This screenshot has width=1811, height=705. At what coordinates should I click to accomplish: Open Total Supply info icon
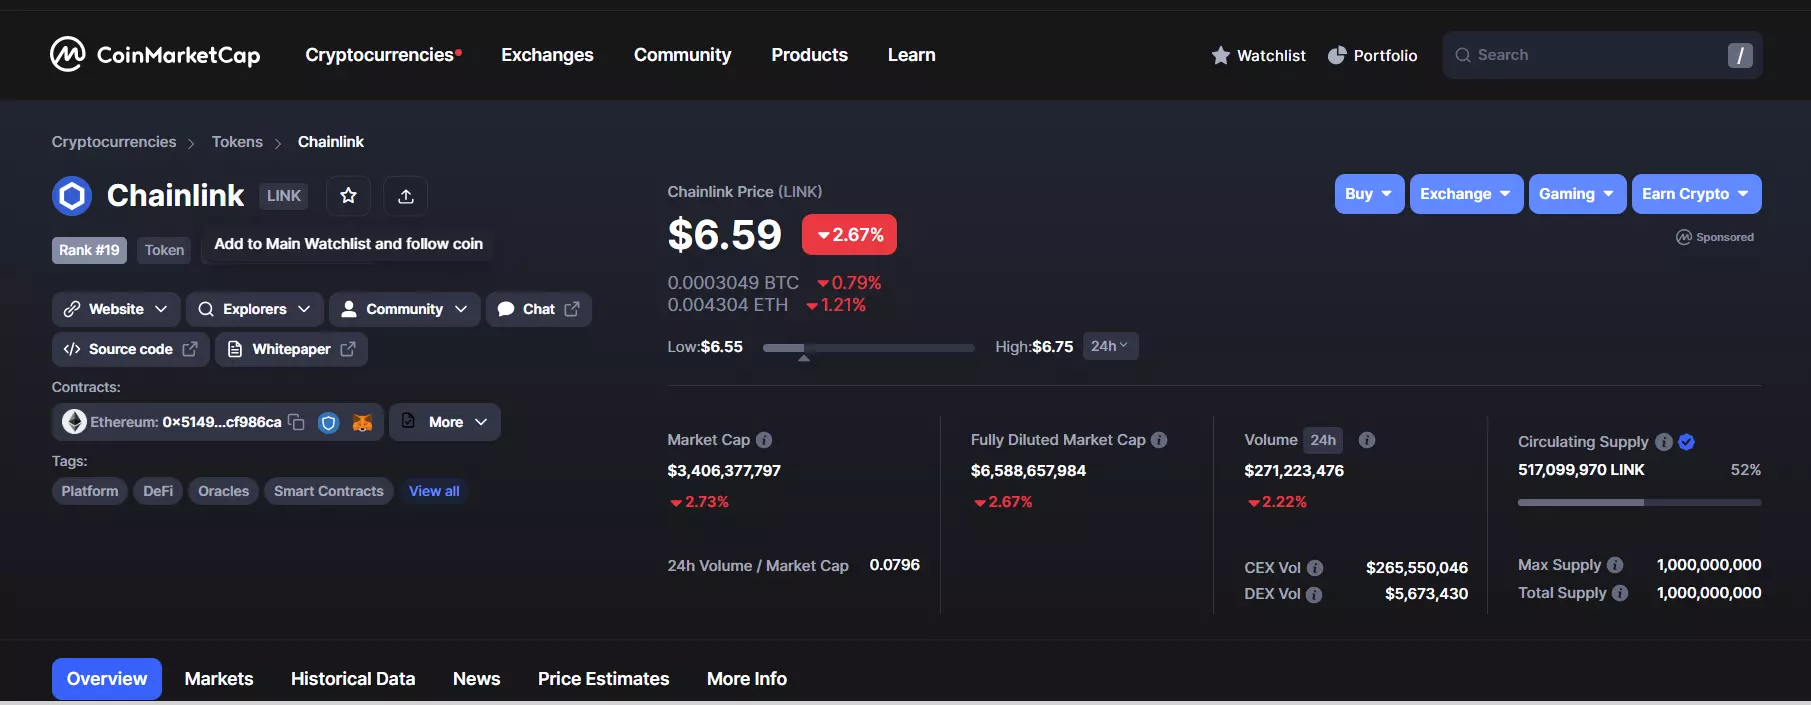click(x=1620, y=593)
